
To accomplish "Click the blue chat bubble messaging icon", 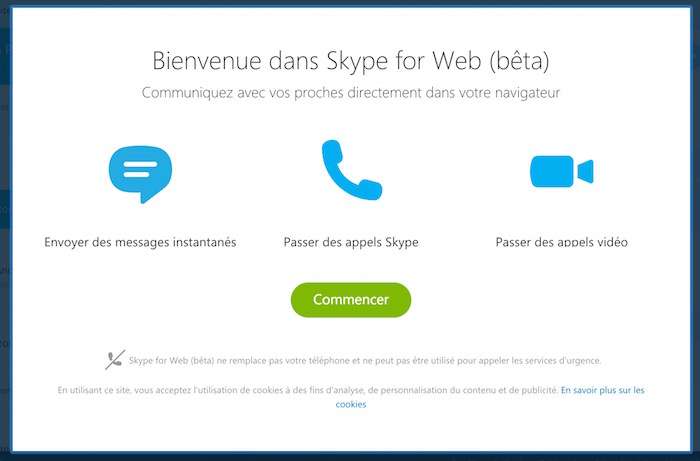I will pos(141,173).
